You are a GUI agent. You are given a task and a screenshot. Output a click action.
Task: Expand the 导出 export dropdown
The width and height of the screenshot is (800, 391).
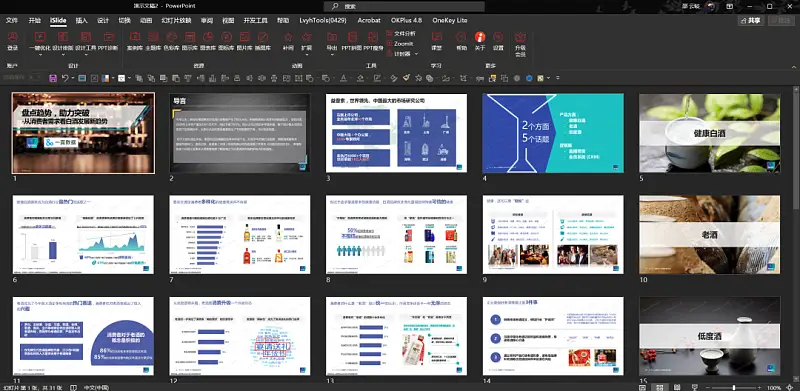point(332,55)
